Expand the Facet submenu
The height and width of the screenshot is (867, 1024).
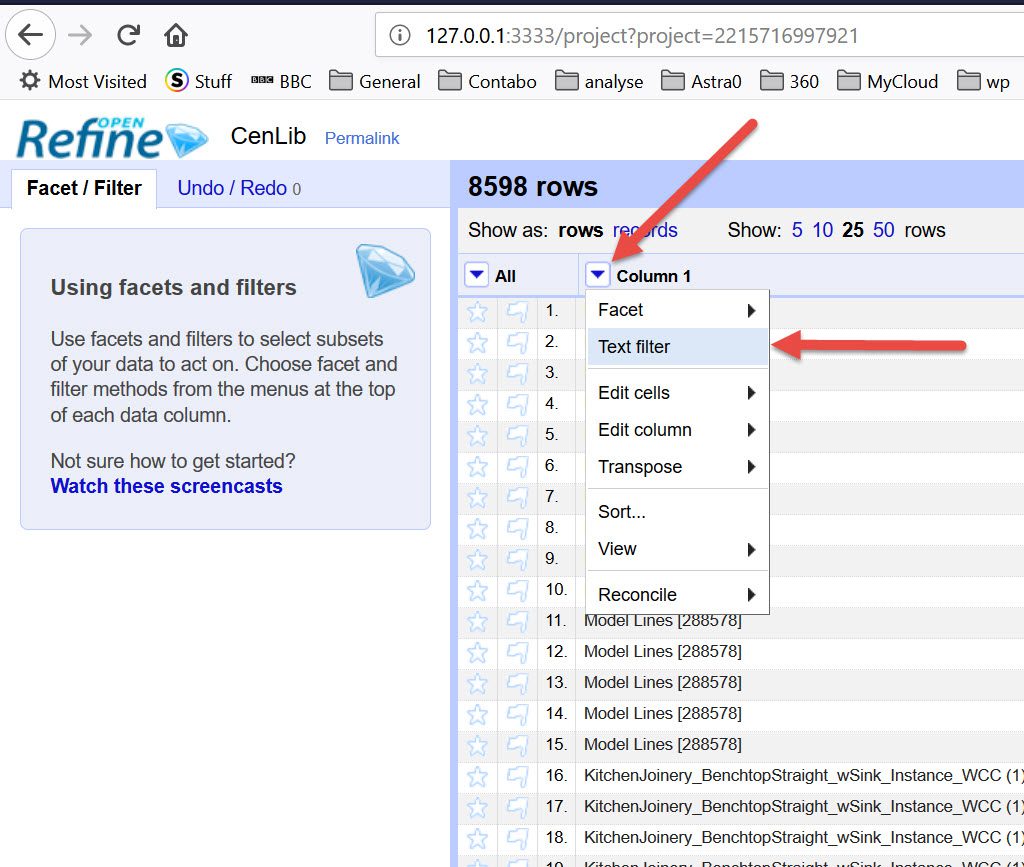pyautogui.click(x=677, y=310)
